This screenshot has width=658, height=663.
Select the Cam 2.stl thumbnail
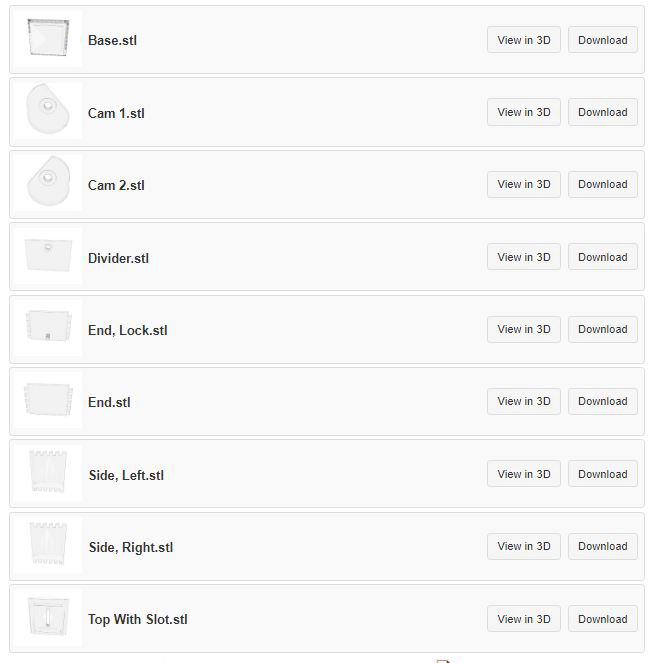[x=48, y=183]
